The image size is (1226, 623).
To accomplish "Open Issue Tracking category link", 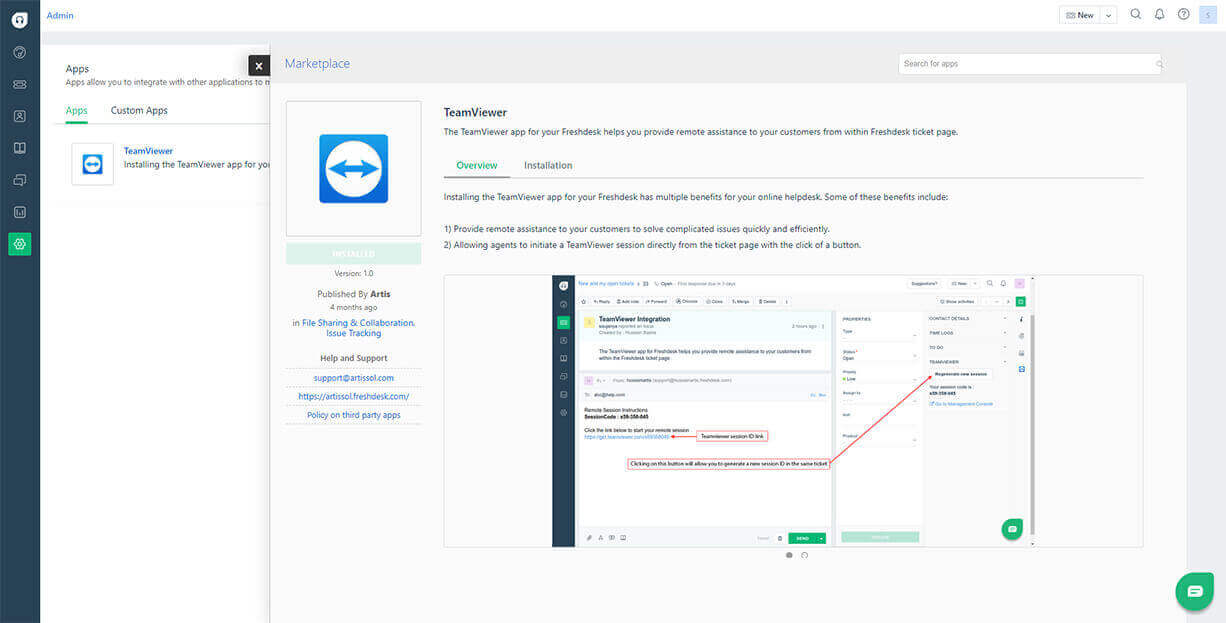I will 353,333.
